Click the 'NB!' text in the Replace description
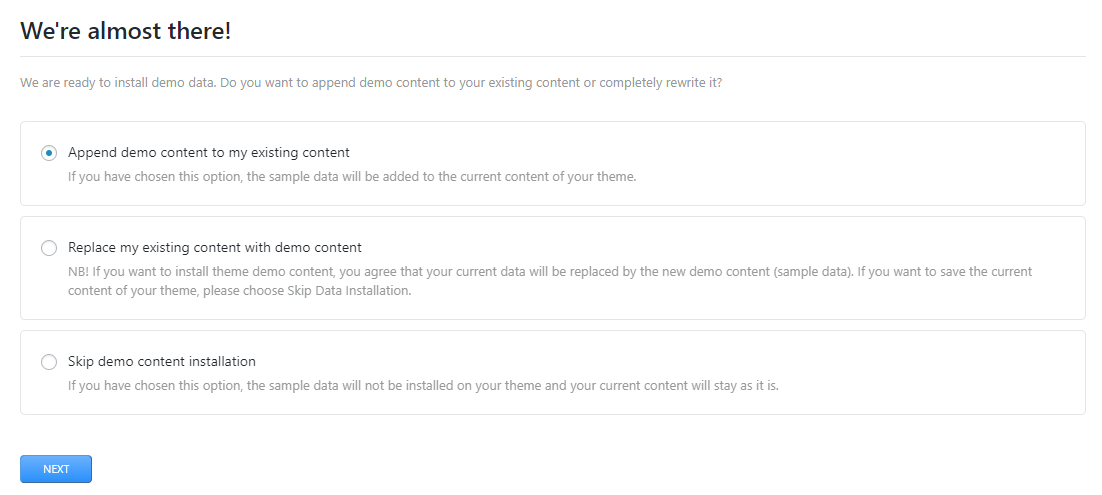The width and height of the screenshot is (1102, 495). pos(78,271)
